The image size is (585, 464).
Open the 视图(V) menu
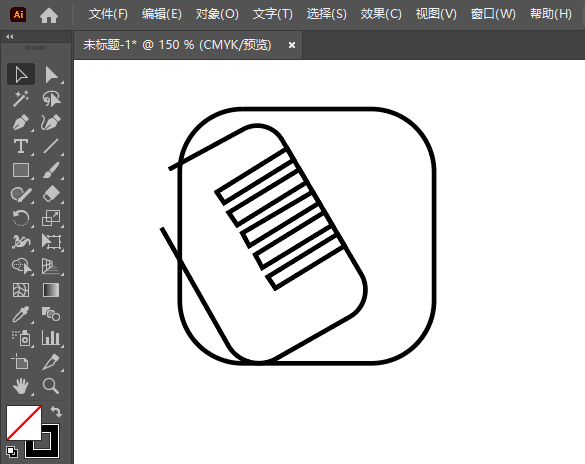436,14
